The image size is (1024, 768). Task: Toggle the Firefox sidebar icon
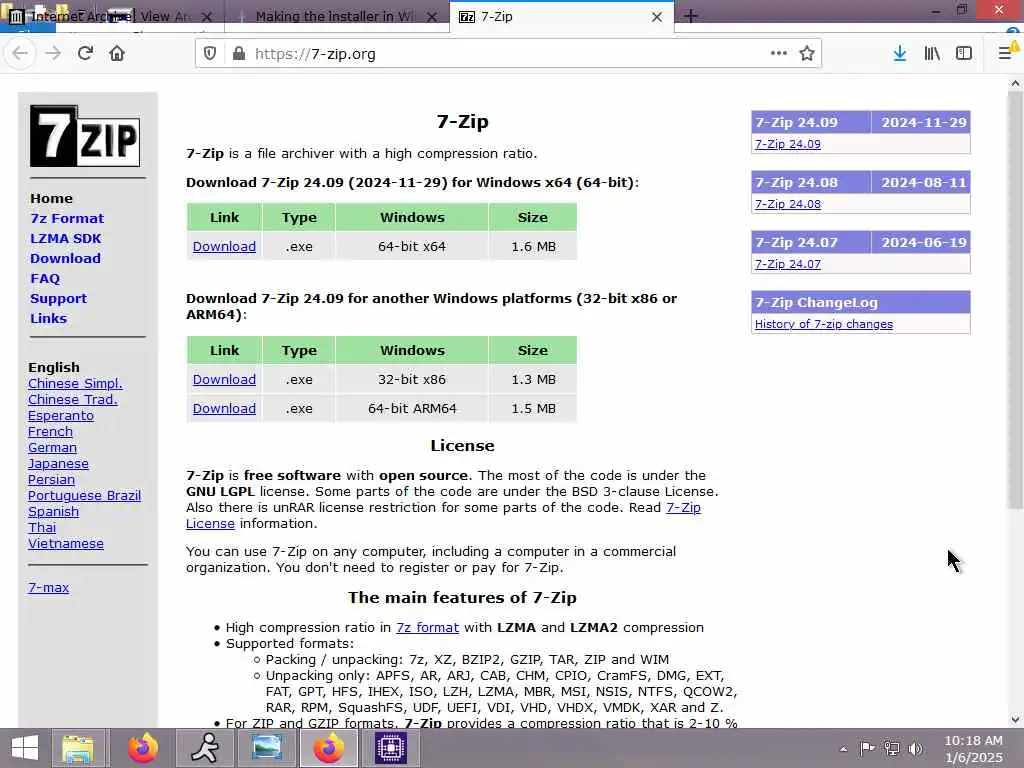point(964,54)
